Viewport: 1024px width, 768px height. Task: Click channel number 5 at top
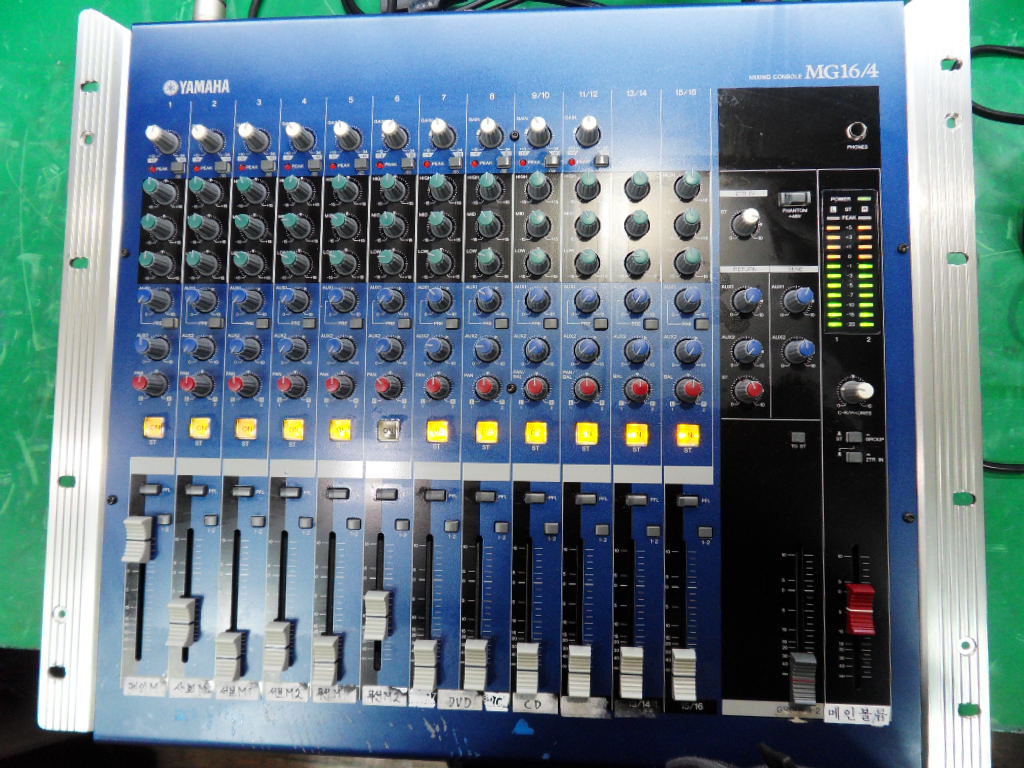click(351, 100)
